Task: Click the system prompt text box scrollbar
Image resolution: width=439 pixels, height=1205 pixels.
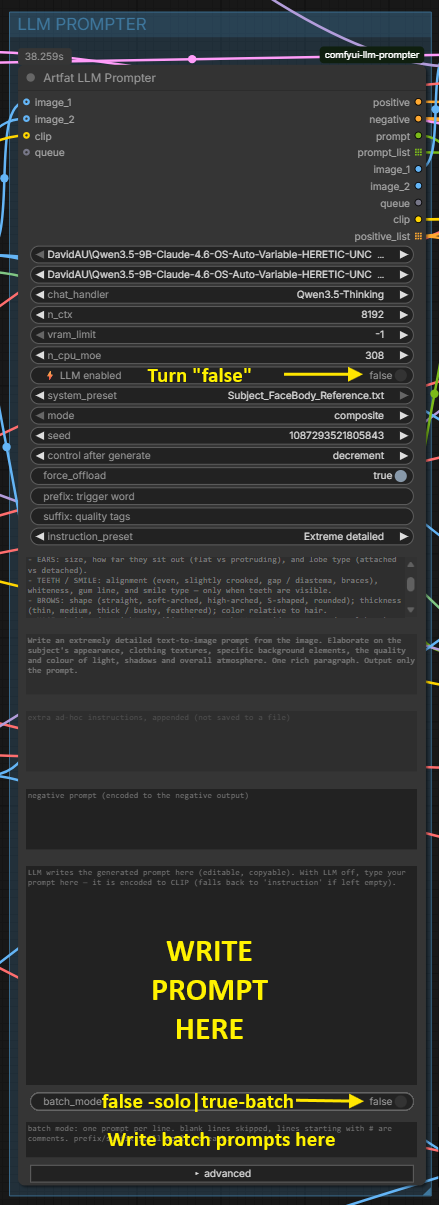Action: pyautogui.click(x=410, y=584)
